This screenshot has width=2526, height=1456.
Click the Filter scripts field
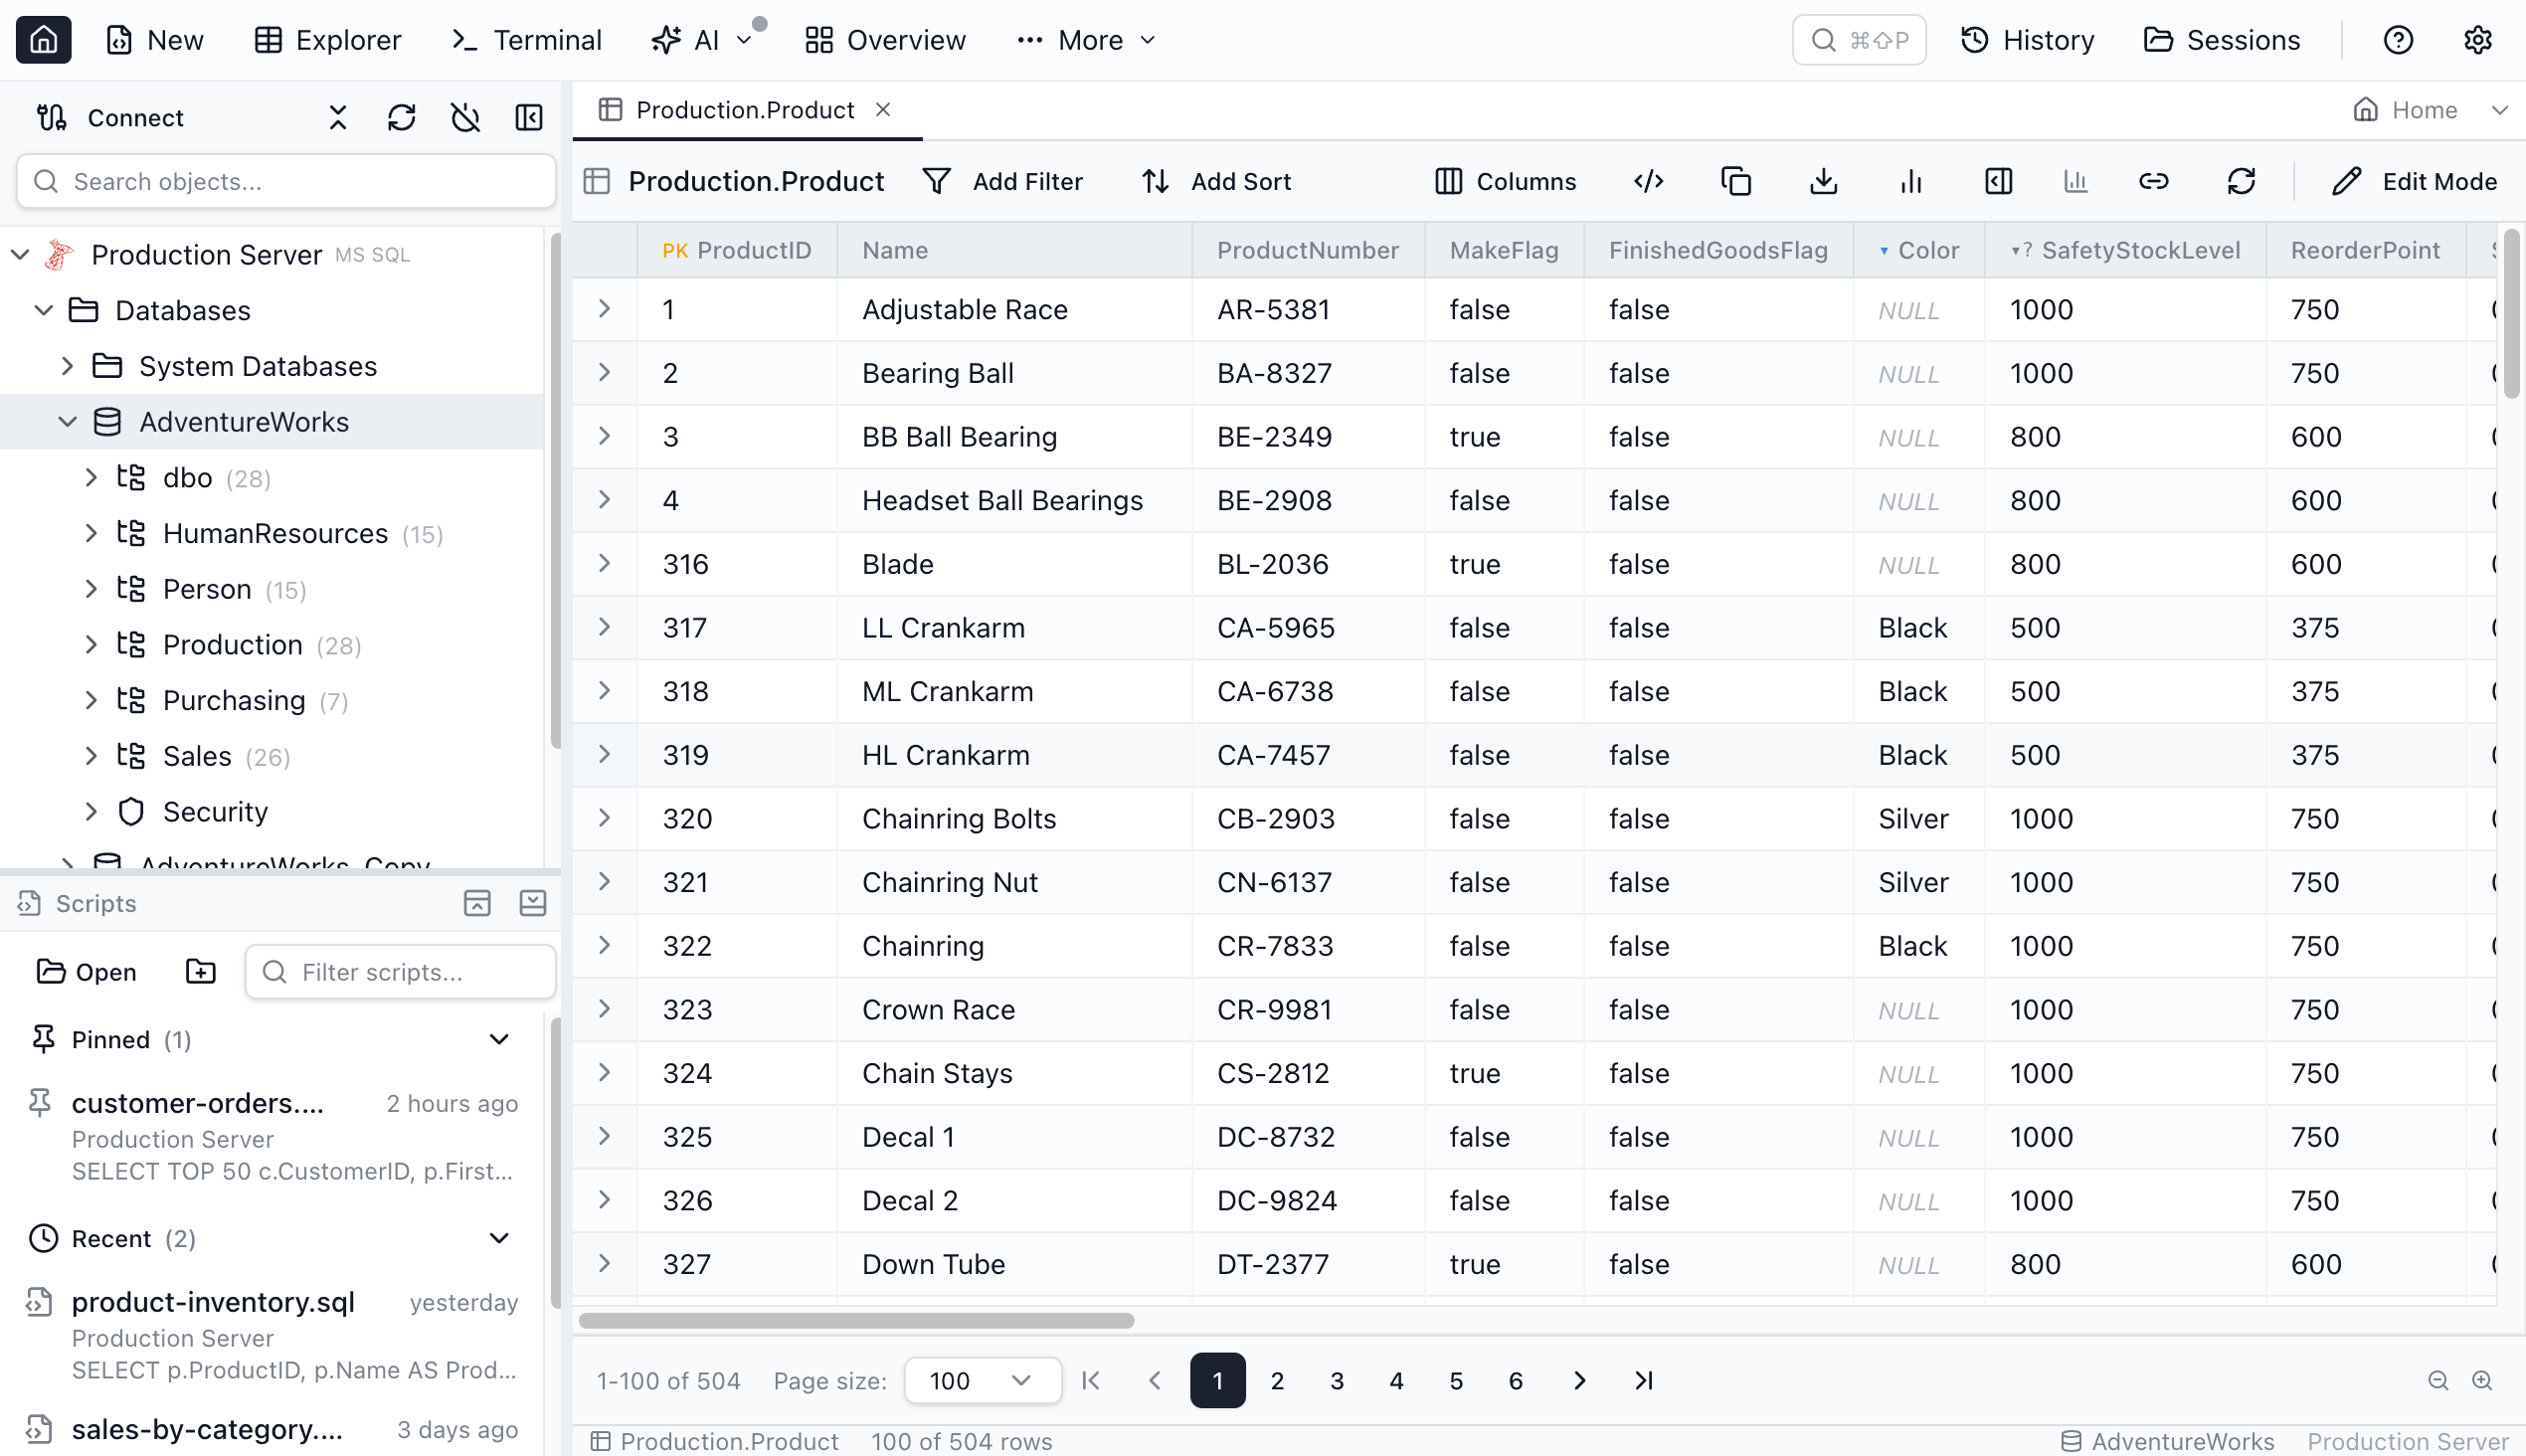[400, 971]
